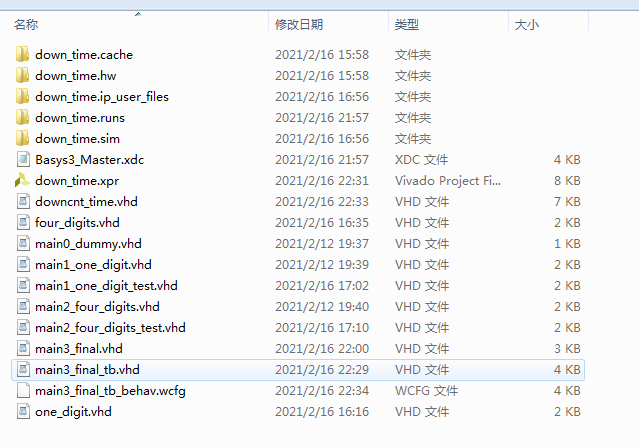Viewport: 639px width, 447px height.
Task: Select the main0_dummy.vhd file icon
Action: pos(23,243)
